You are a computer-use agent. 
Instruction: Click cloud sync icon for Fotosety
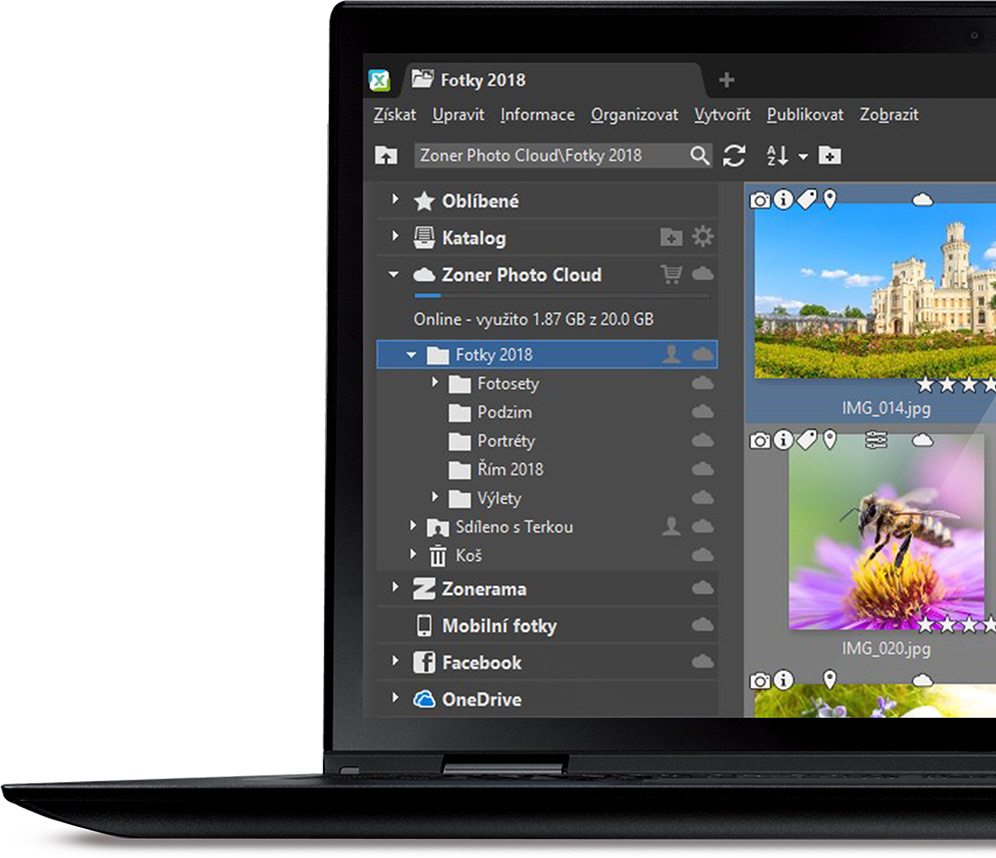[703, 383]
